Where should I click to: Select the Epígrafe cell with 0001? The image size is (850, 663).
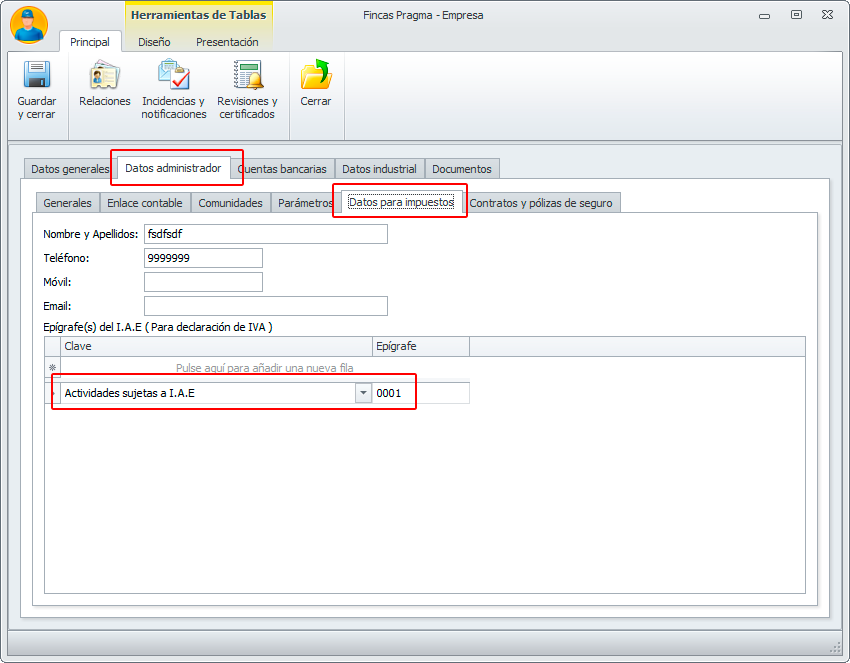(421, 393)
